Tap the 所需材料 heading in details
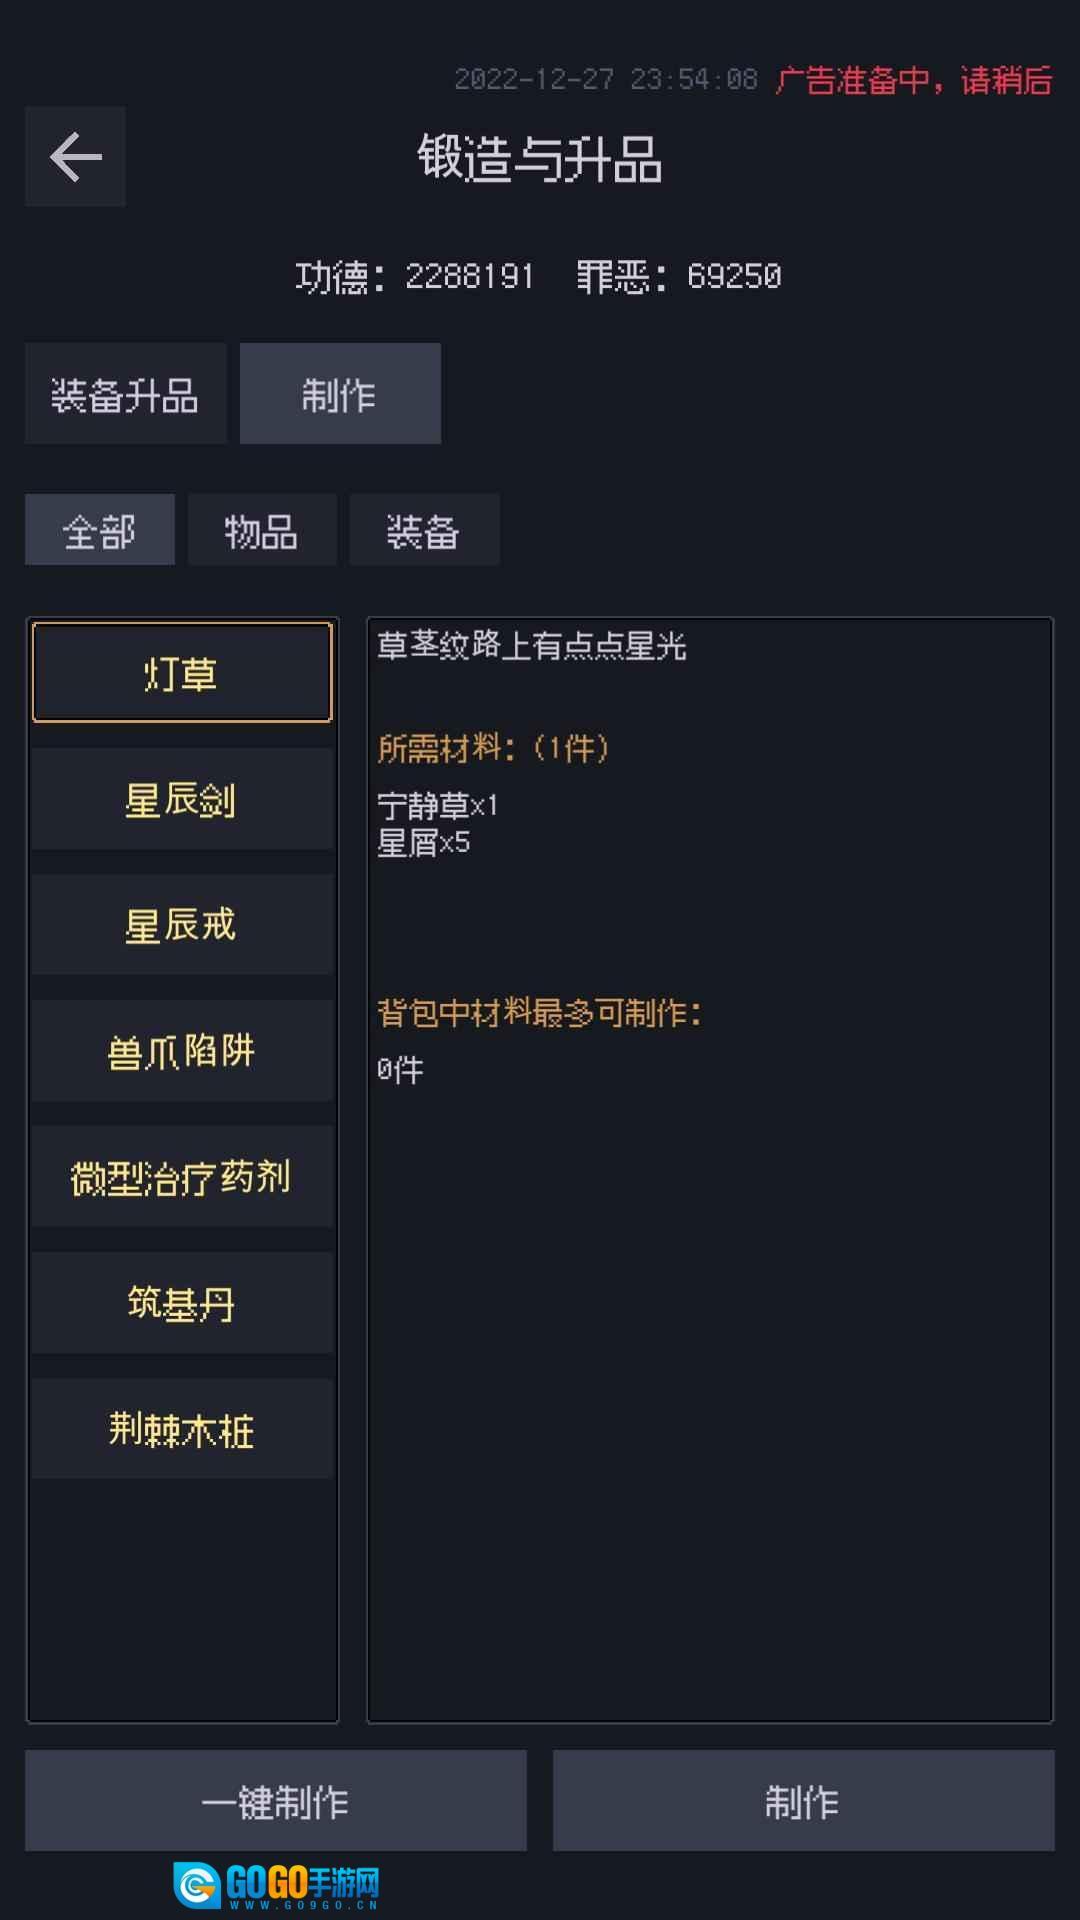 tap(493, 748)
